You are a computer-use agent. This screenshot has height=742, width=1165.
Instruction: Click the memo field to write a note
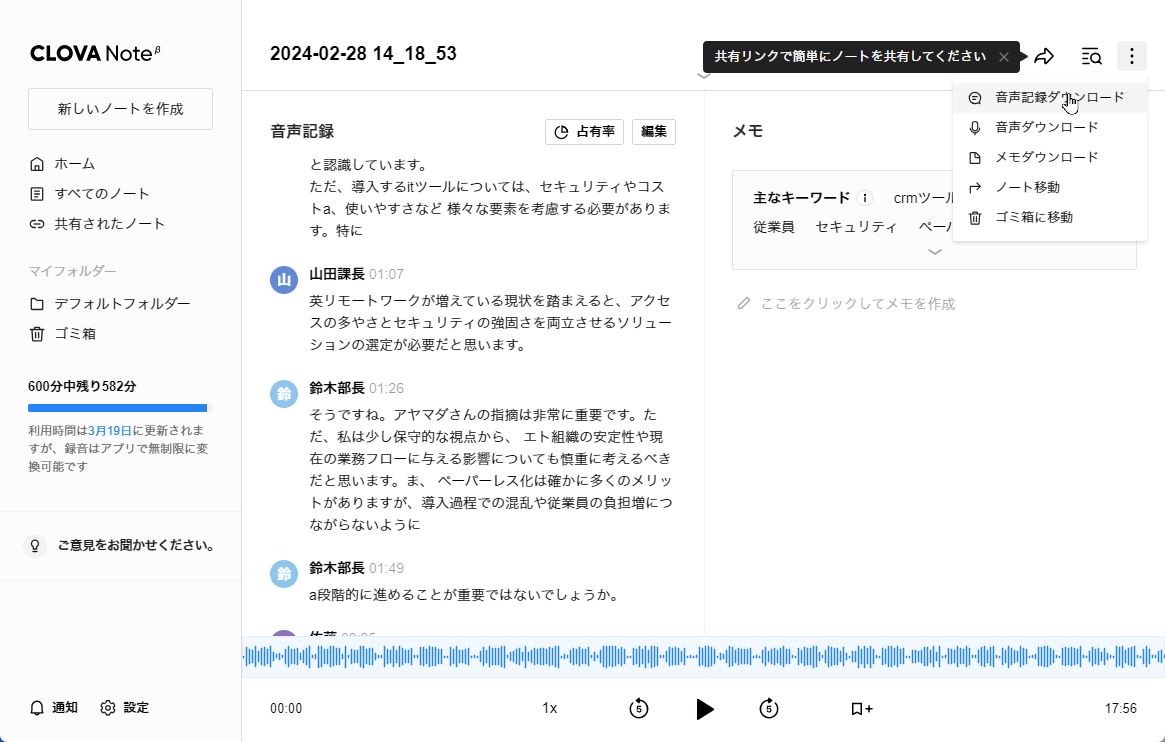click(x=857, y=303)
